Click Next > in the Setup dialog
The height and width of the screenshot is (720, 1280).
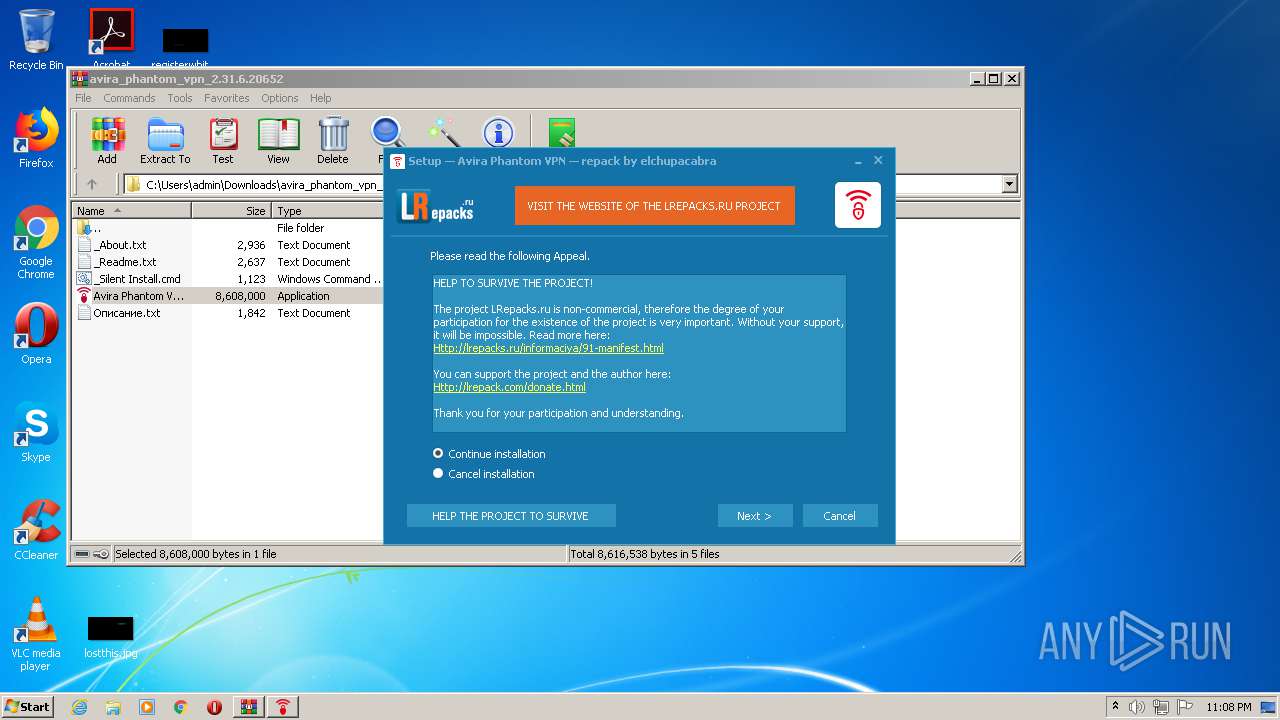click(755, 516)
